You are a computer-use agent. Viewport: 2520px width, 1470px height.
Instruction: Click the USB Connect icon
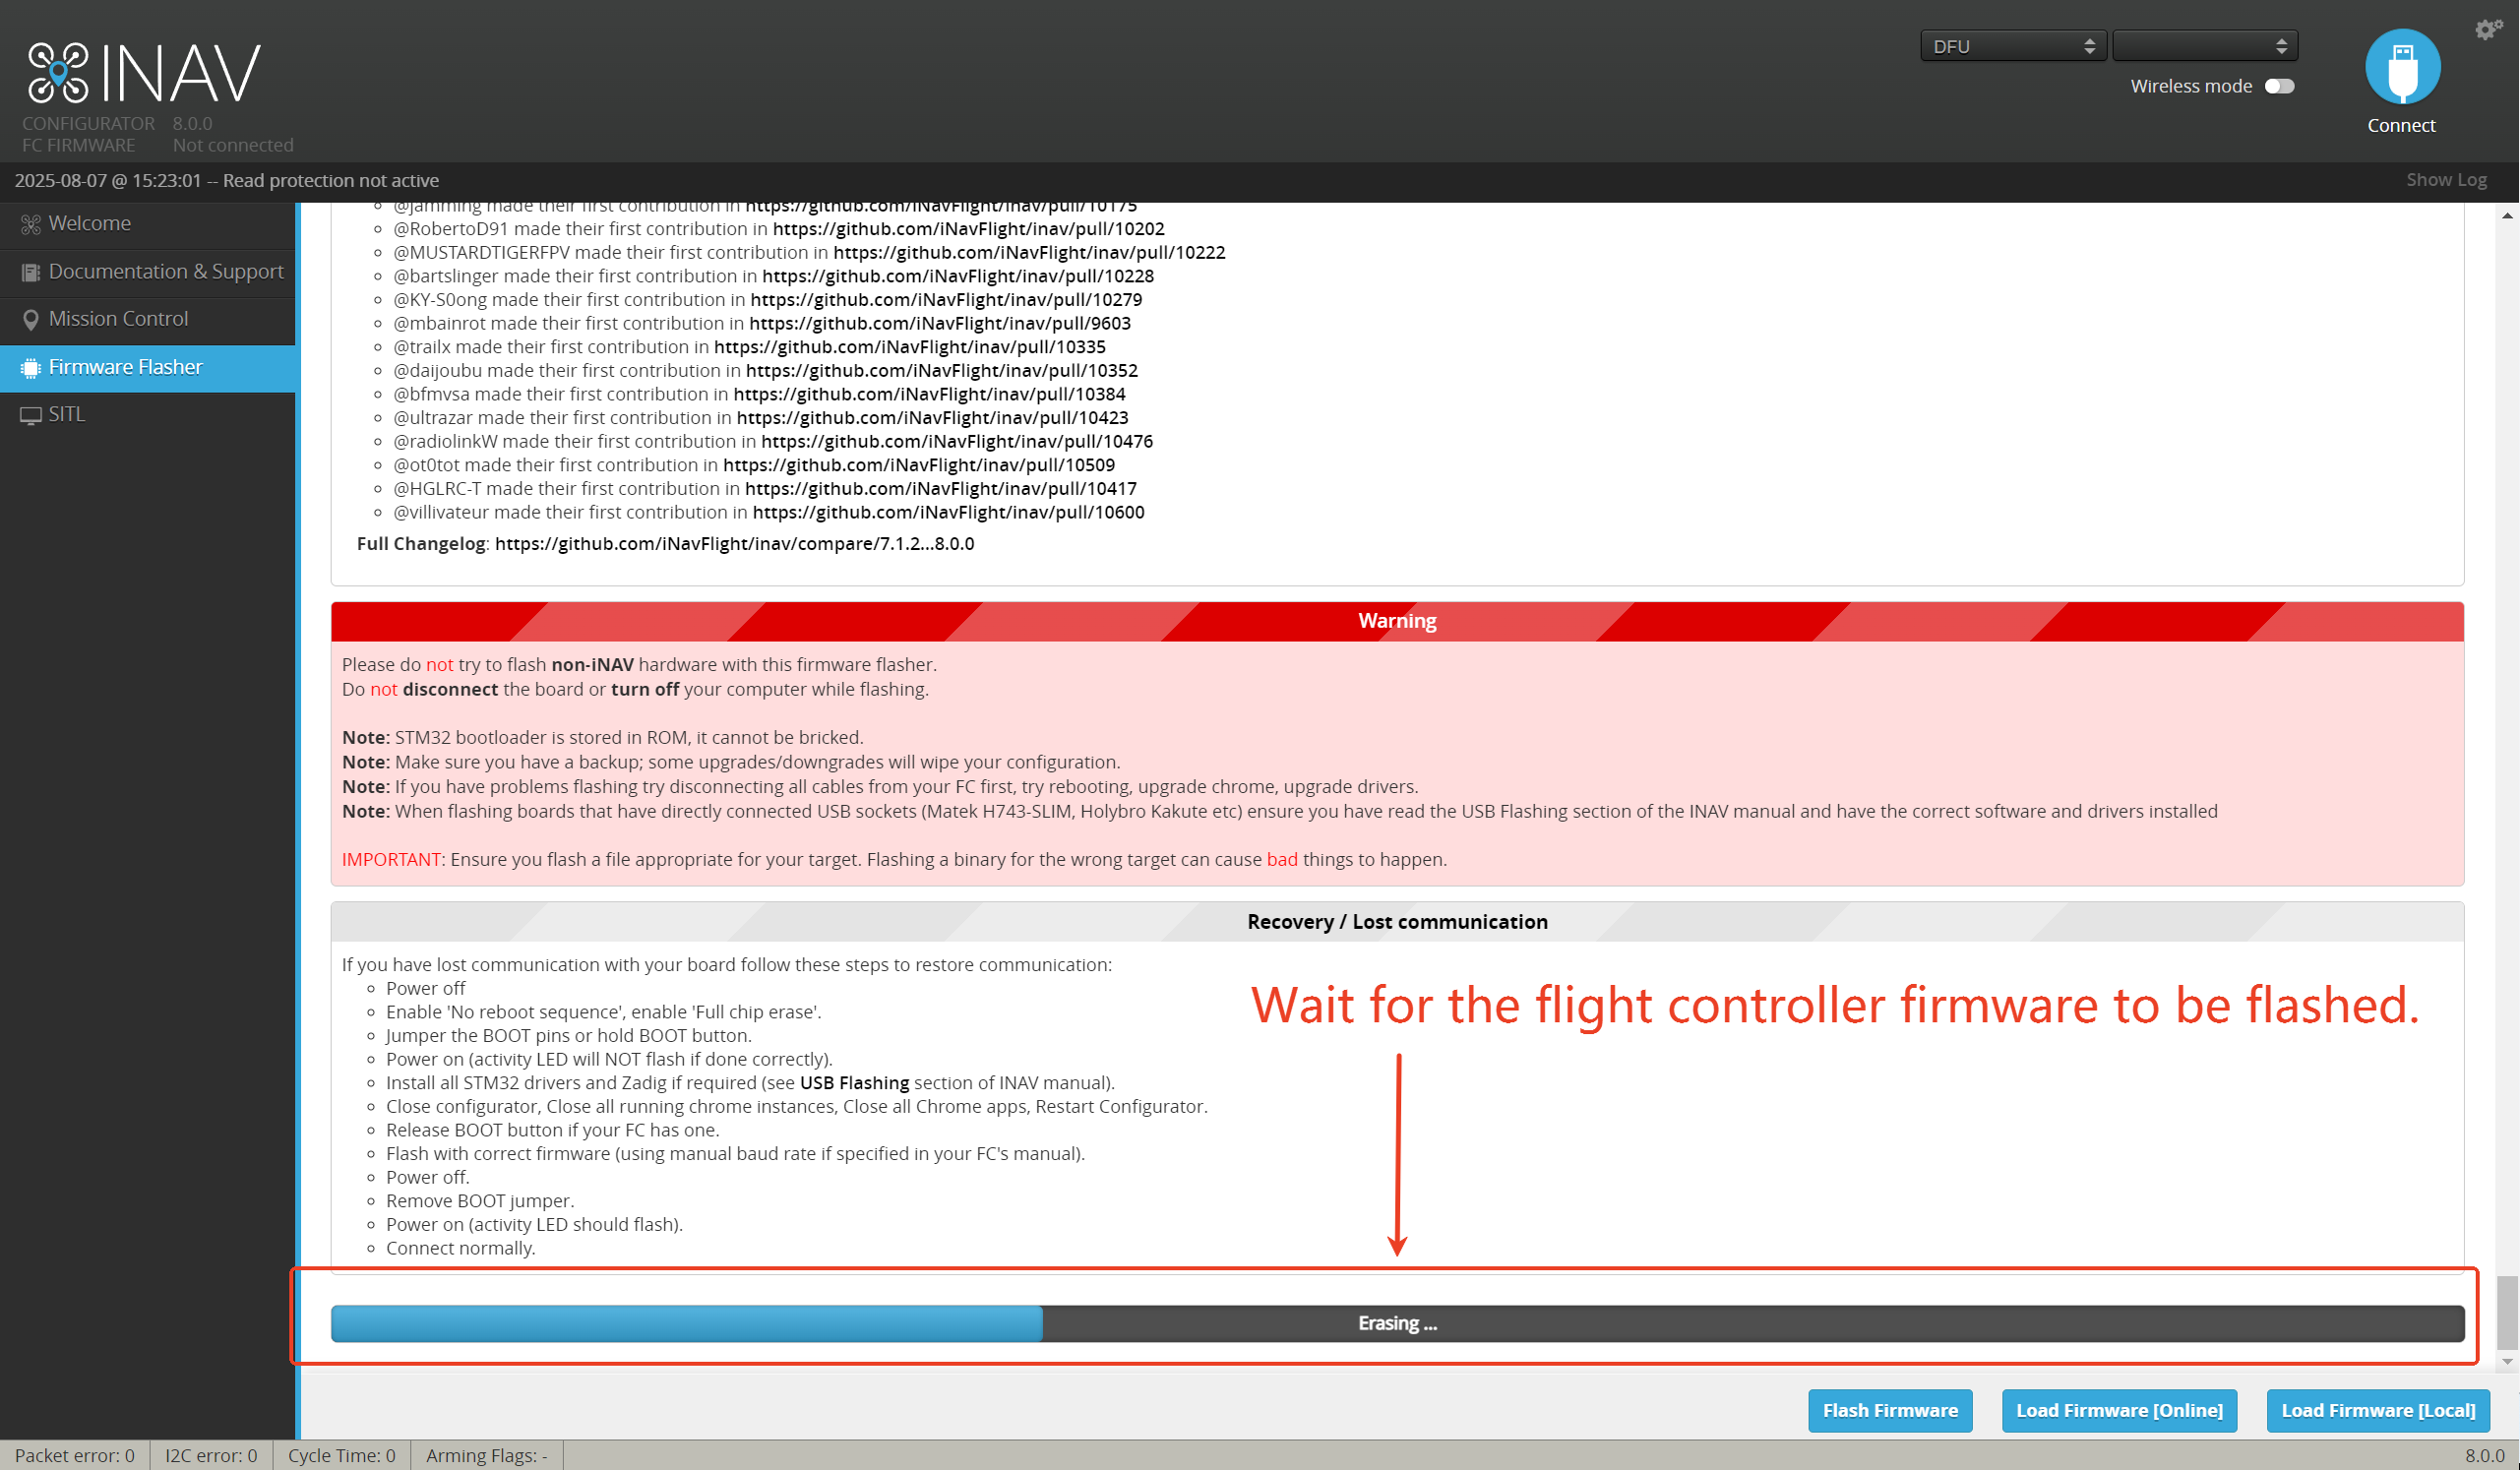click(x=2402, y=66)
